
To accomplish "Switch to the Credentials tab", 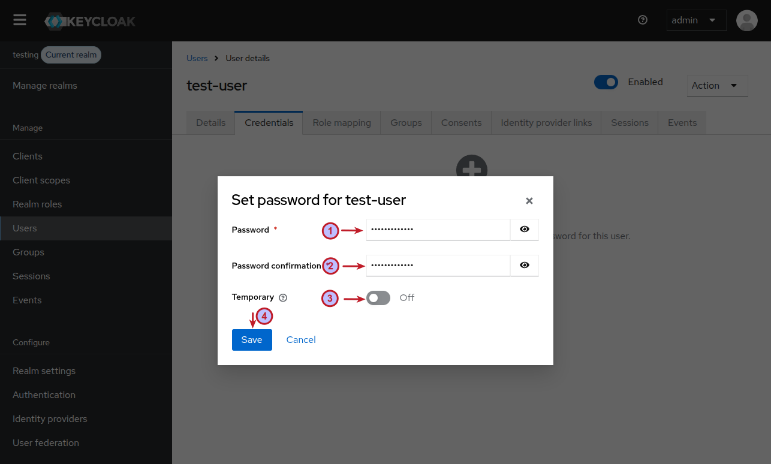I will 268,123.
